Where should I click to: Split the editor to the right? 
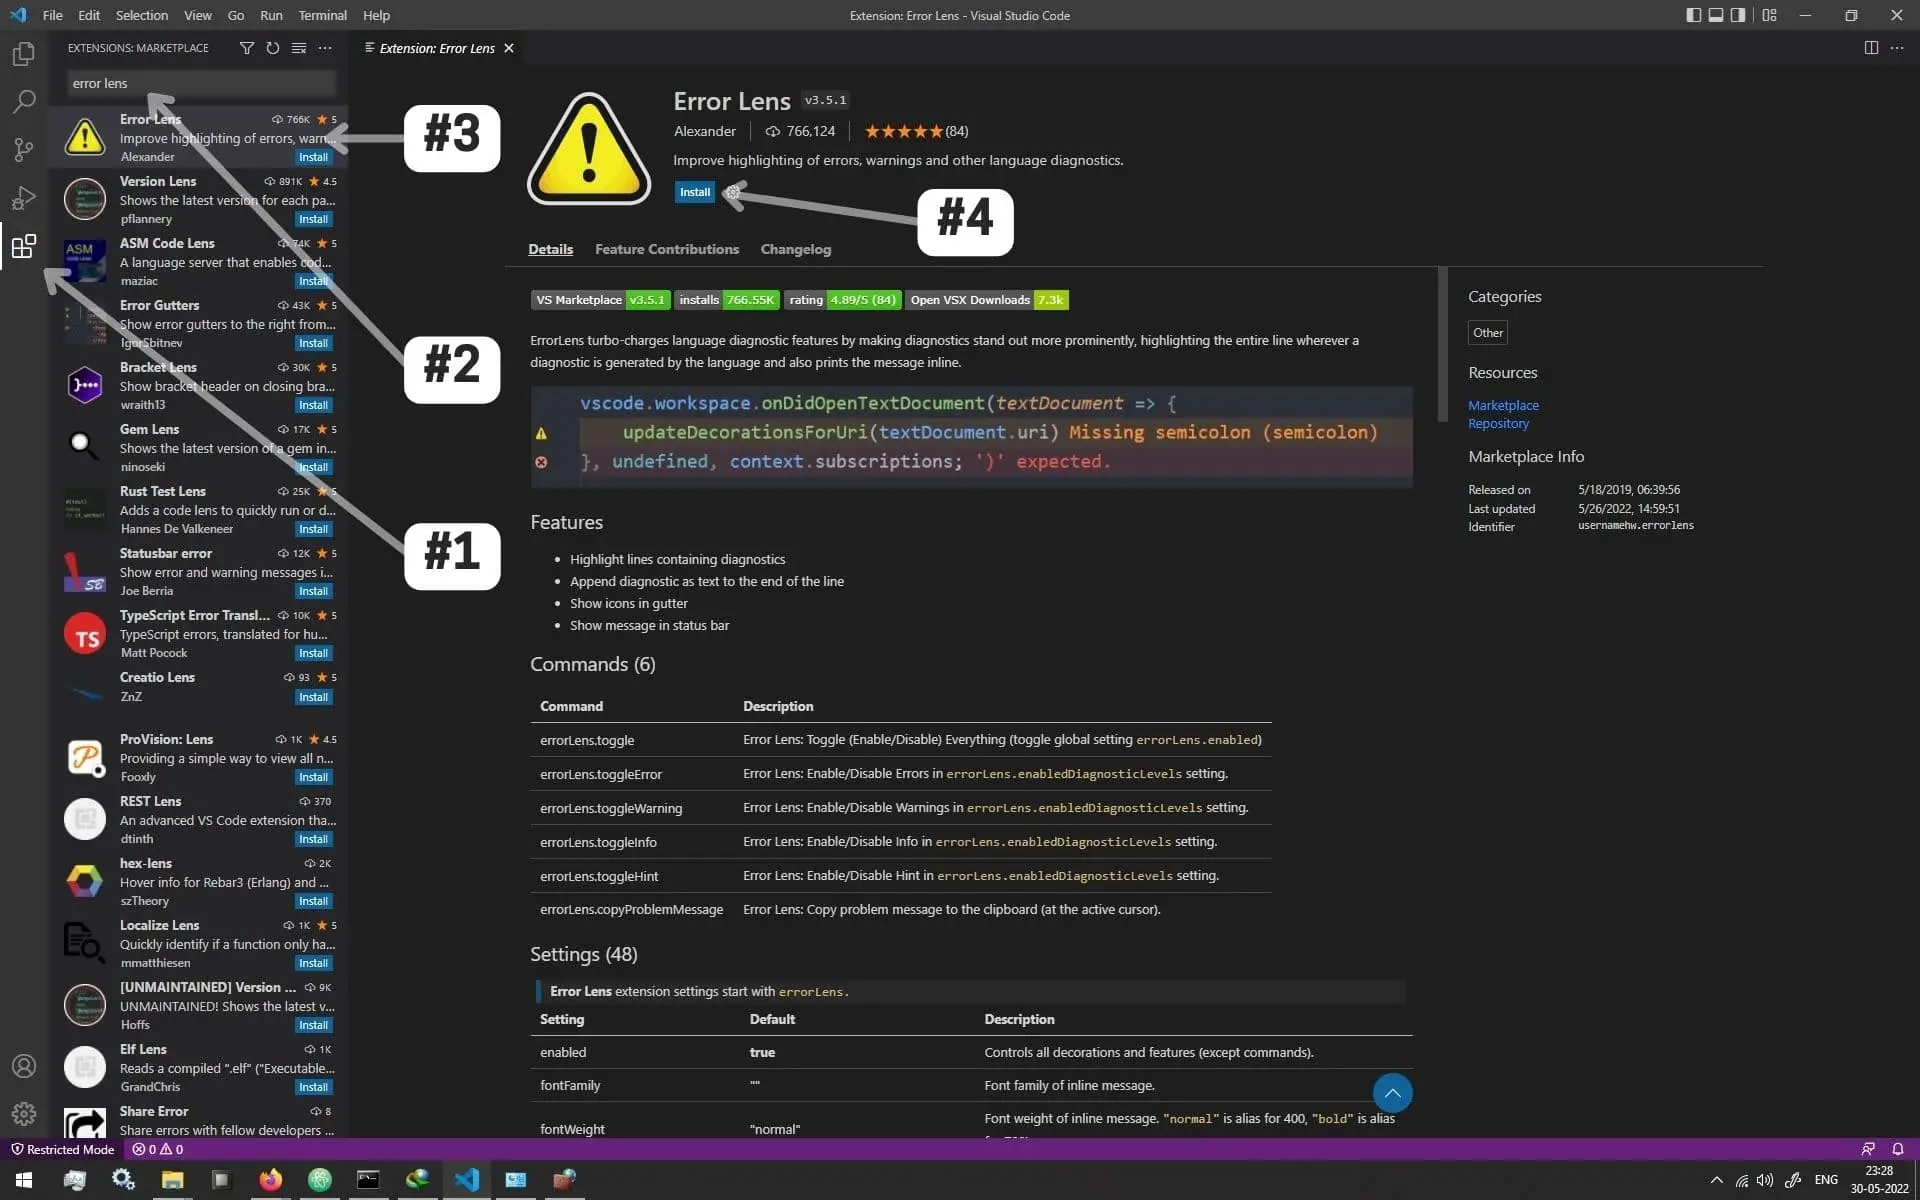(1871, 48)
